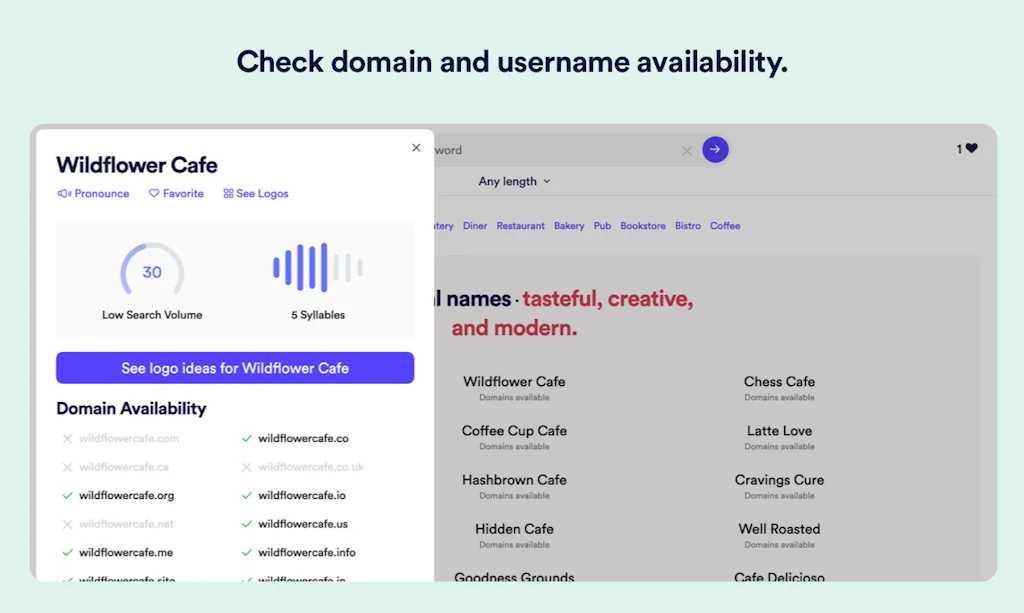1024x613 pixels.
Task: Click the syllables sound wave graphic
Action: pos(317,268)
